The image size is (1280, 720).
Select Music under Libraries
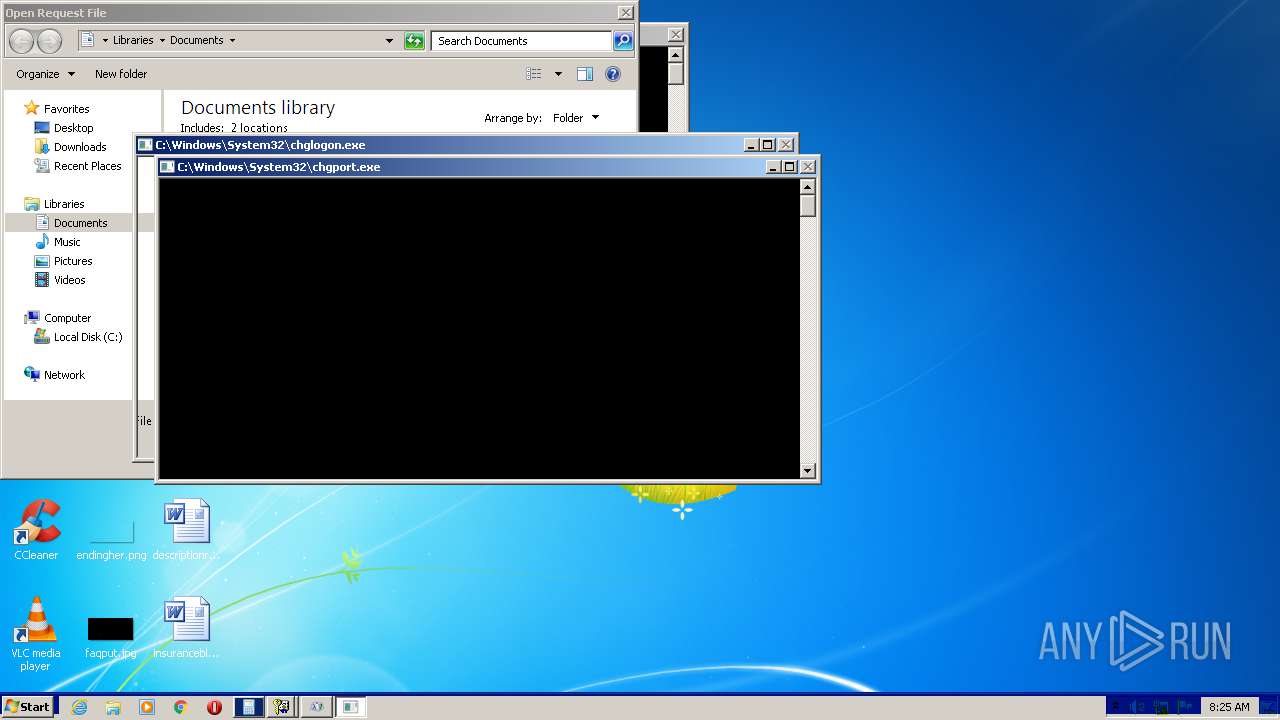tap(67, 242)
